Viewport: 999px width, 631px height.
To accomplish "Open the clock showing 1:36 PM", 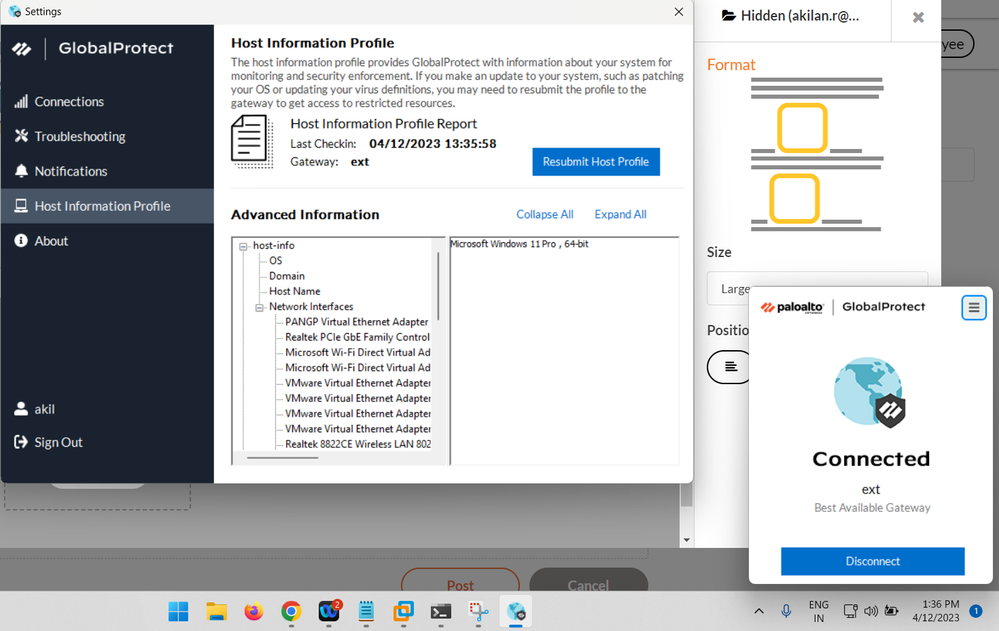I will tap(936, 611).
